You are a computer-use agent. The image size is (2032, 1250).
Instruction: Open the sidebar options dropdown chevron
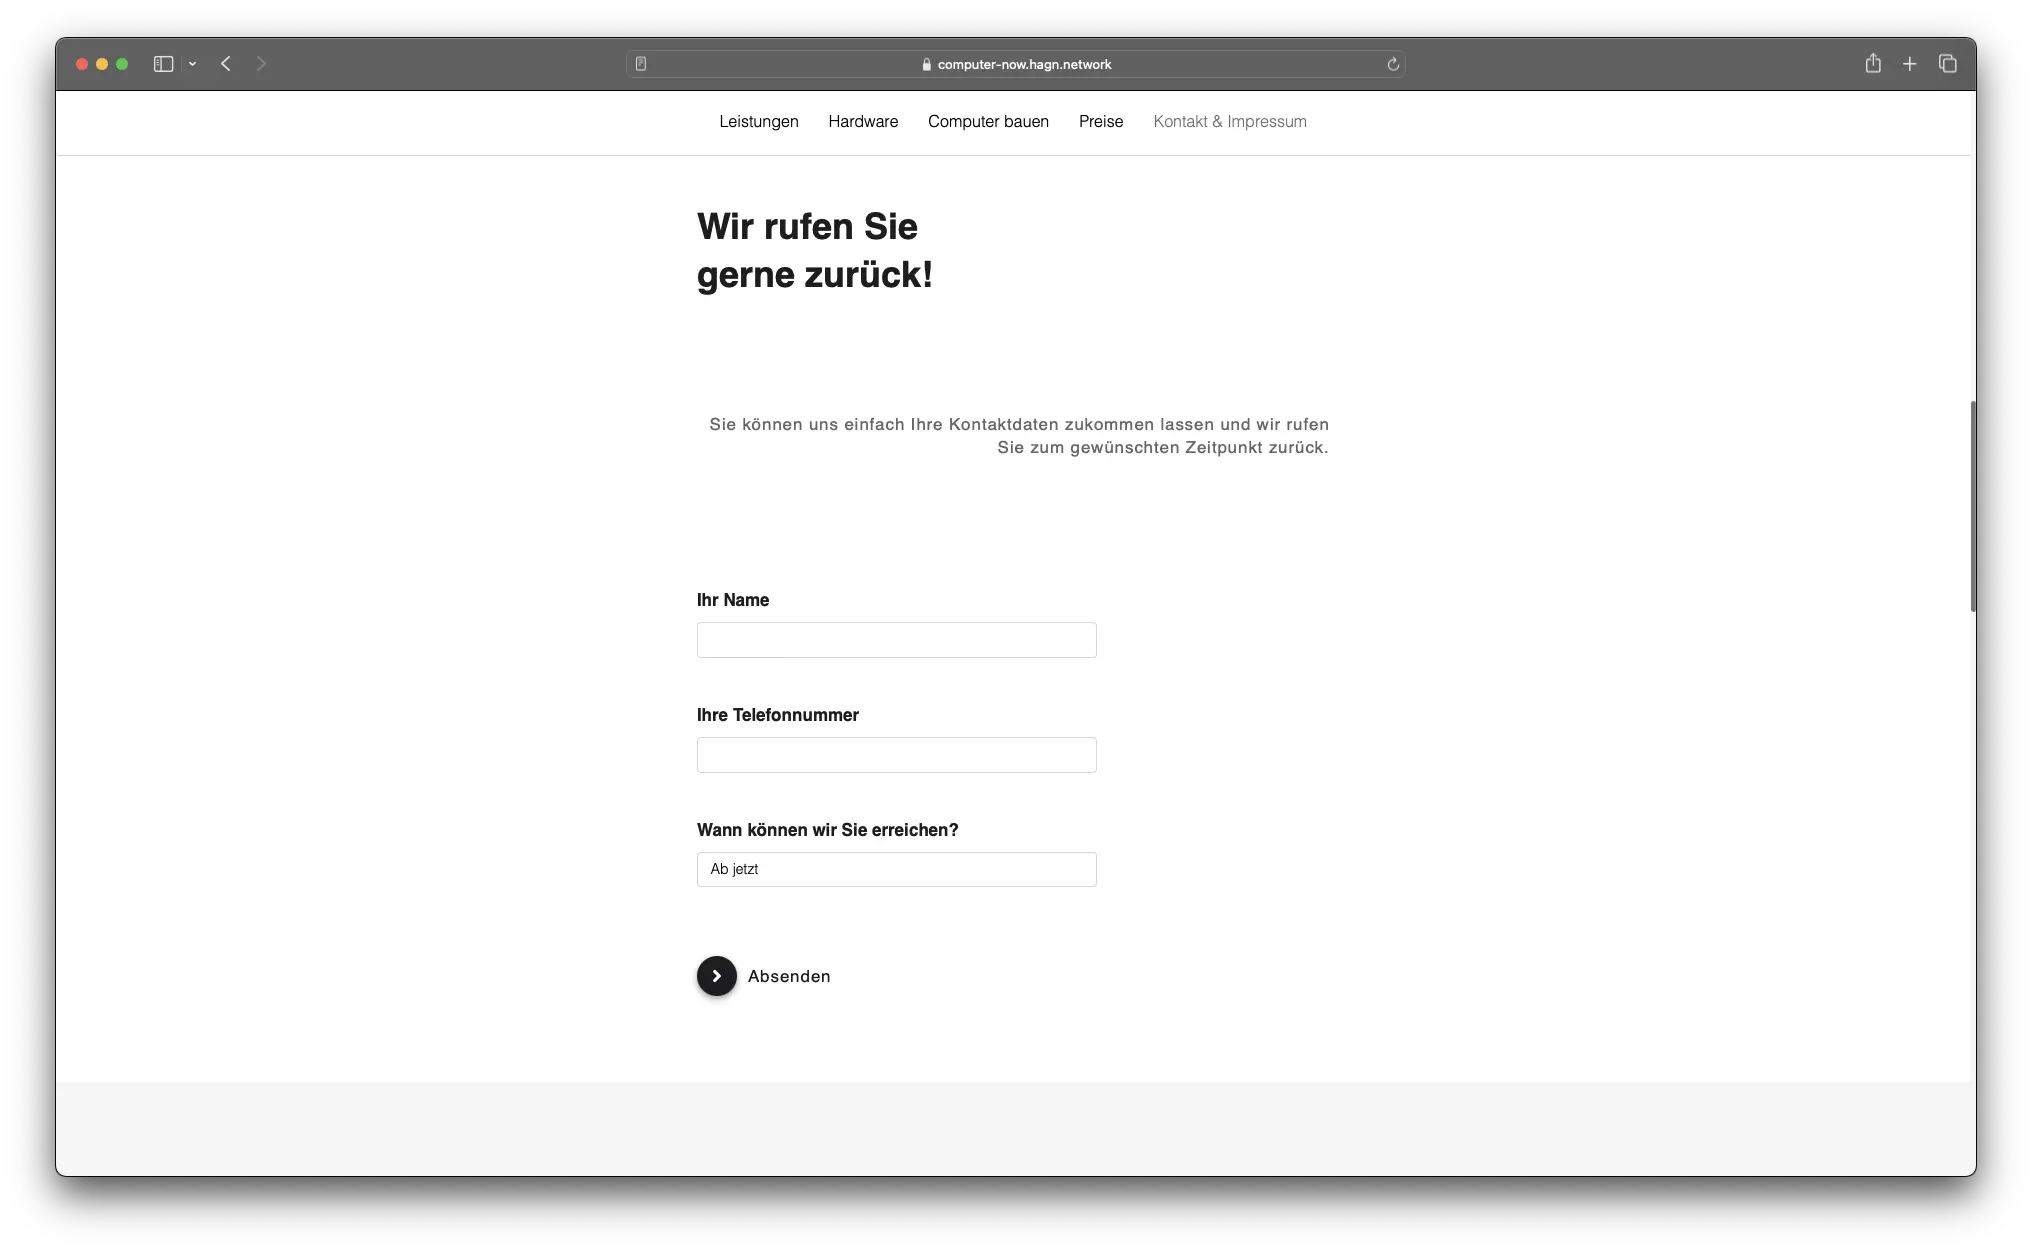point(192,64)
